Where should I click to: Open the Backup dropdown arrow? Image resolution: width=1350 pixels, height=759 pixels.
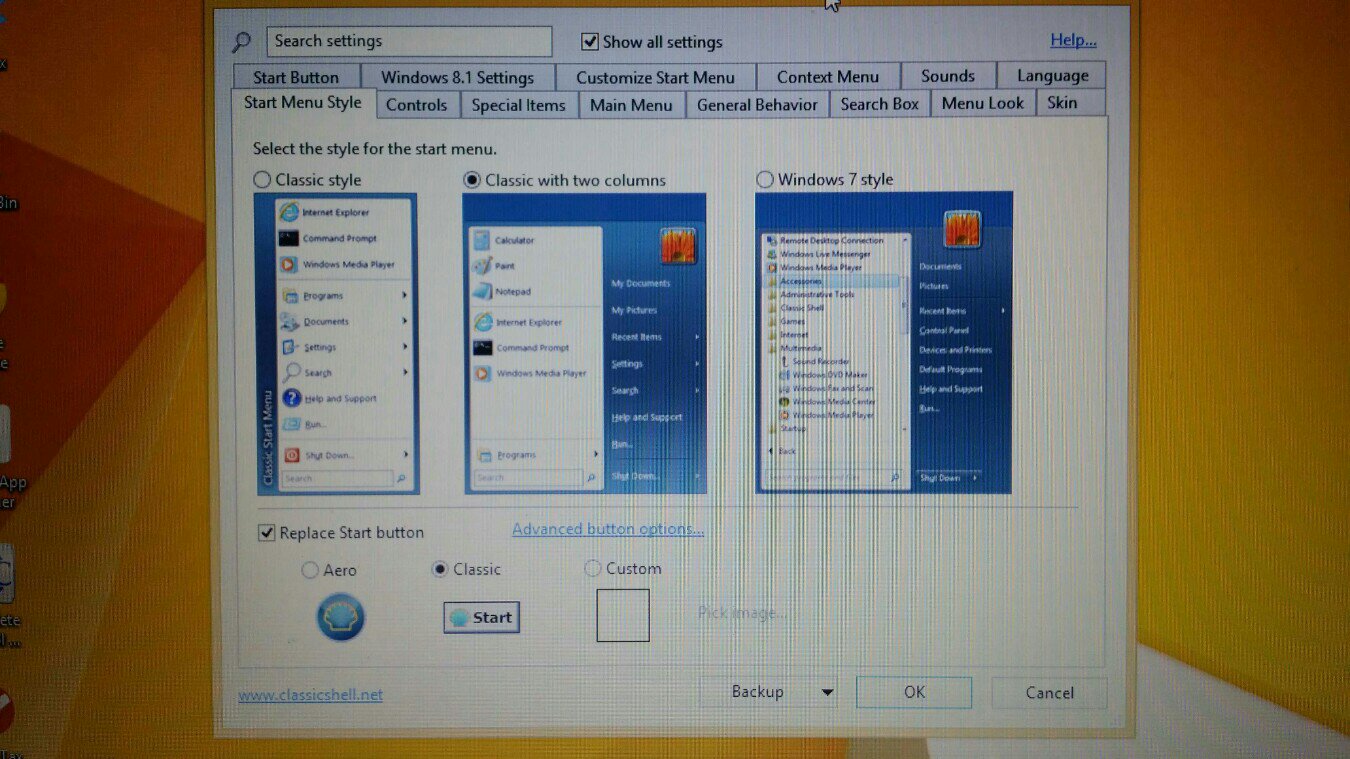click(x=827, y=692)
